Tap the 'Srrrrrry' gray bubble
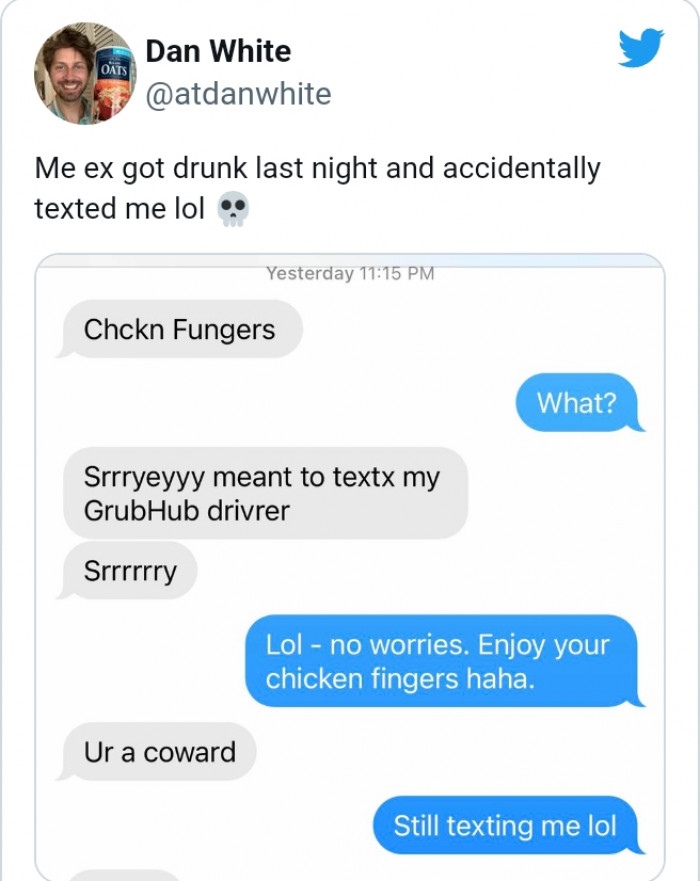This screenshot has width=700, height=881. (x=128, y=571)
